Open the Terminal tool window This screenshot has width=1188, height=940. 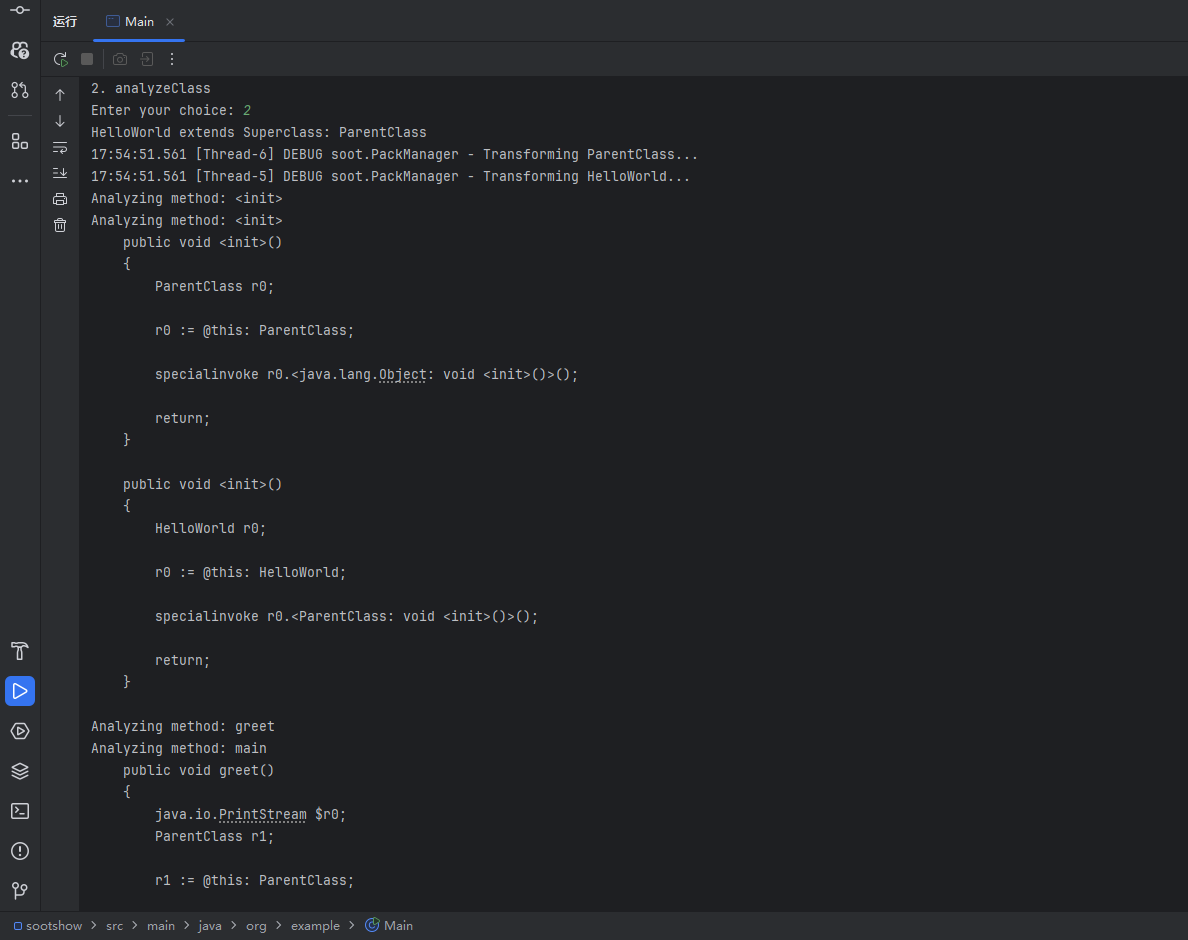coord(20,811)
